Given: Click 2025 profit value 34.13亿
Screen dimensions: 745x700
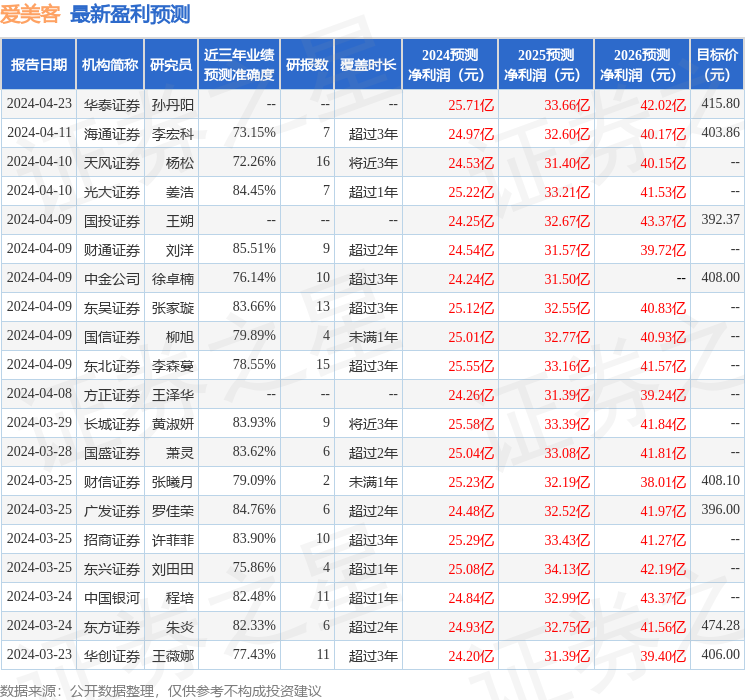Looking at the screenshot, I should point(567,569).
